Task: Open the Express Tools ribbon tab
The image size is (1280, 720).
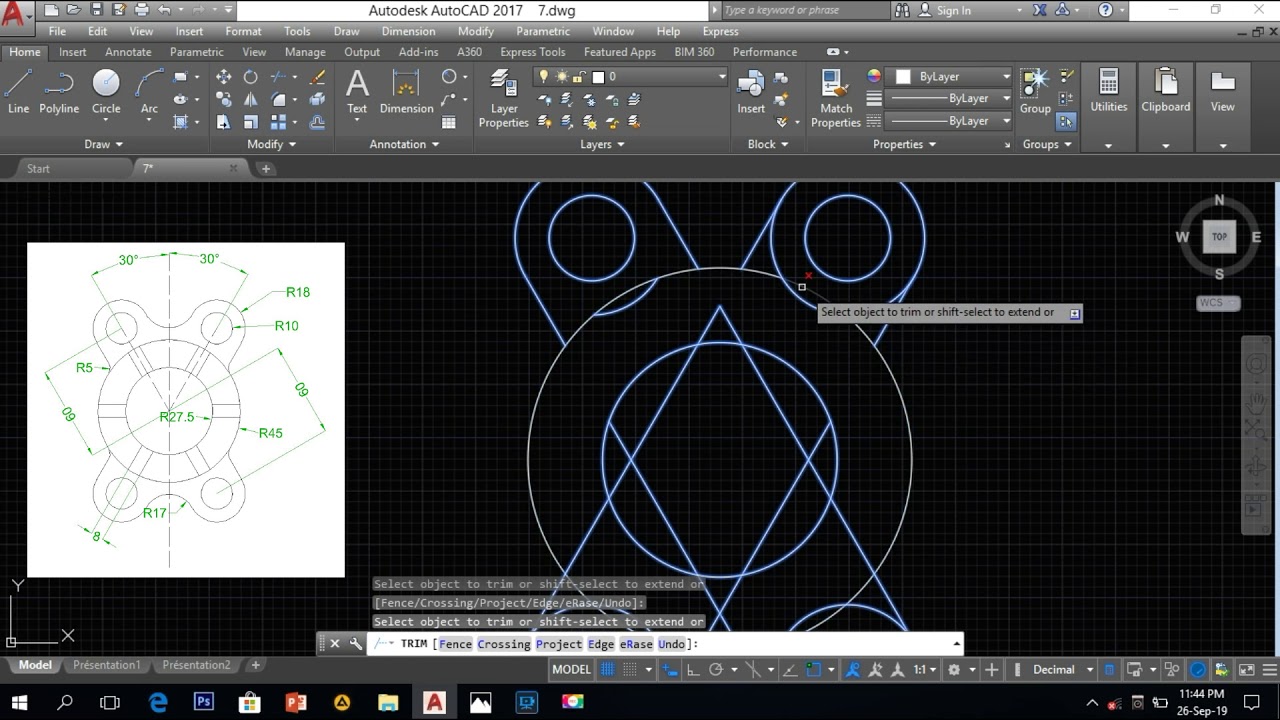Action: click(x=532, y=52)
